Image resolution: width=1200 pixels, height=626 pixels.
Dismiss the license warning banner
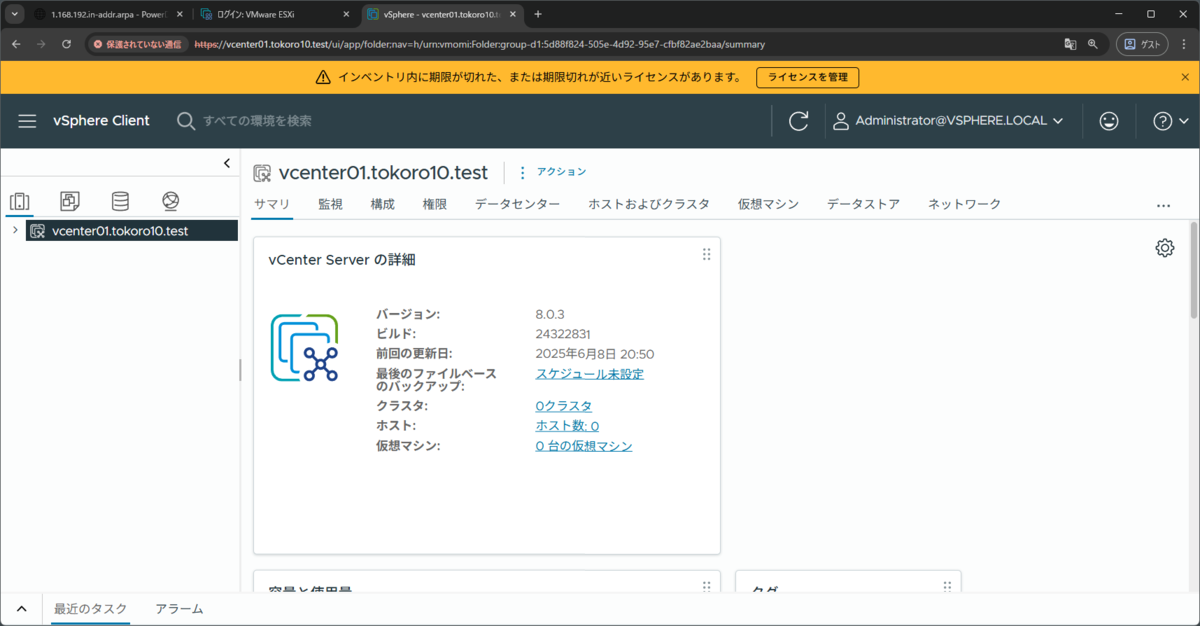pyautogui.click(x=1185, y=77)
